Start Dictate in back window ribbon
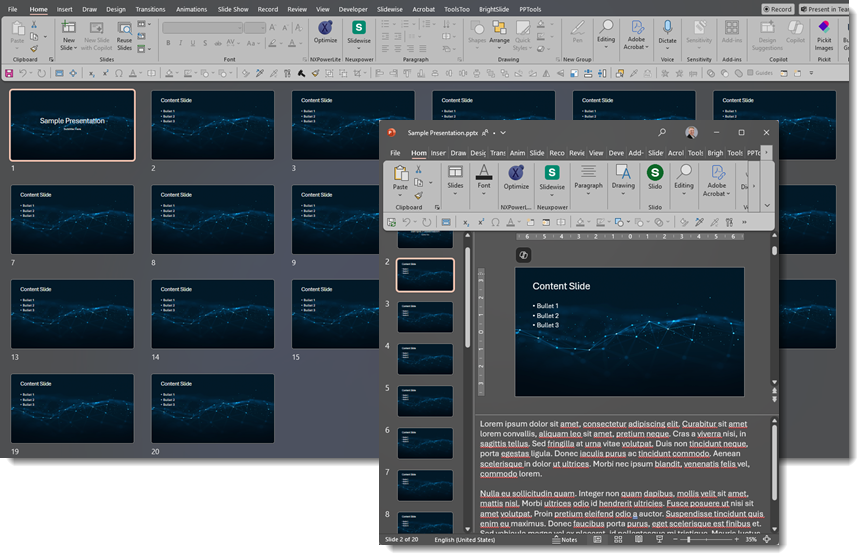 [667, 32]
